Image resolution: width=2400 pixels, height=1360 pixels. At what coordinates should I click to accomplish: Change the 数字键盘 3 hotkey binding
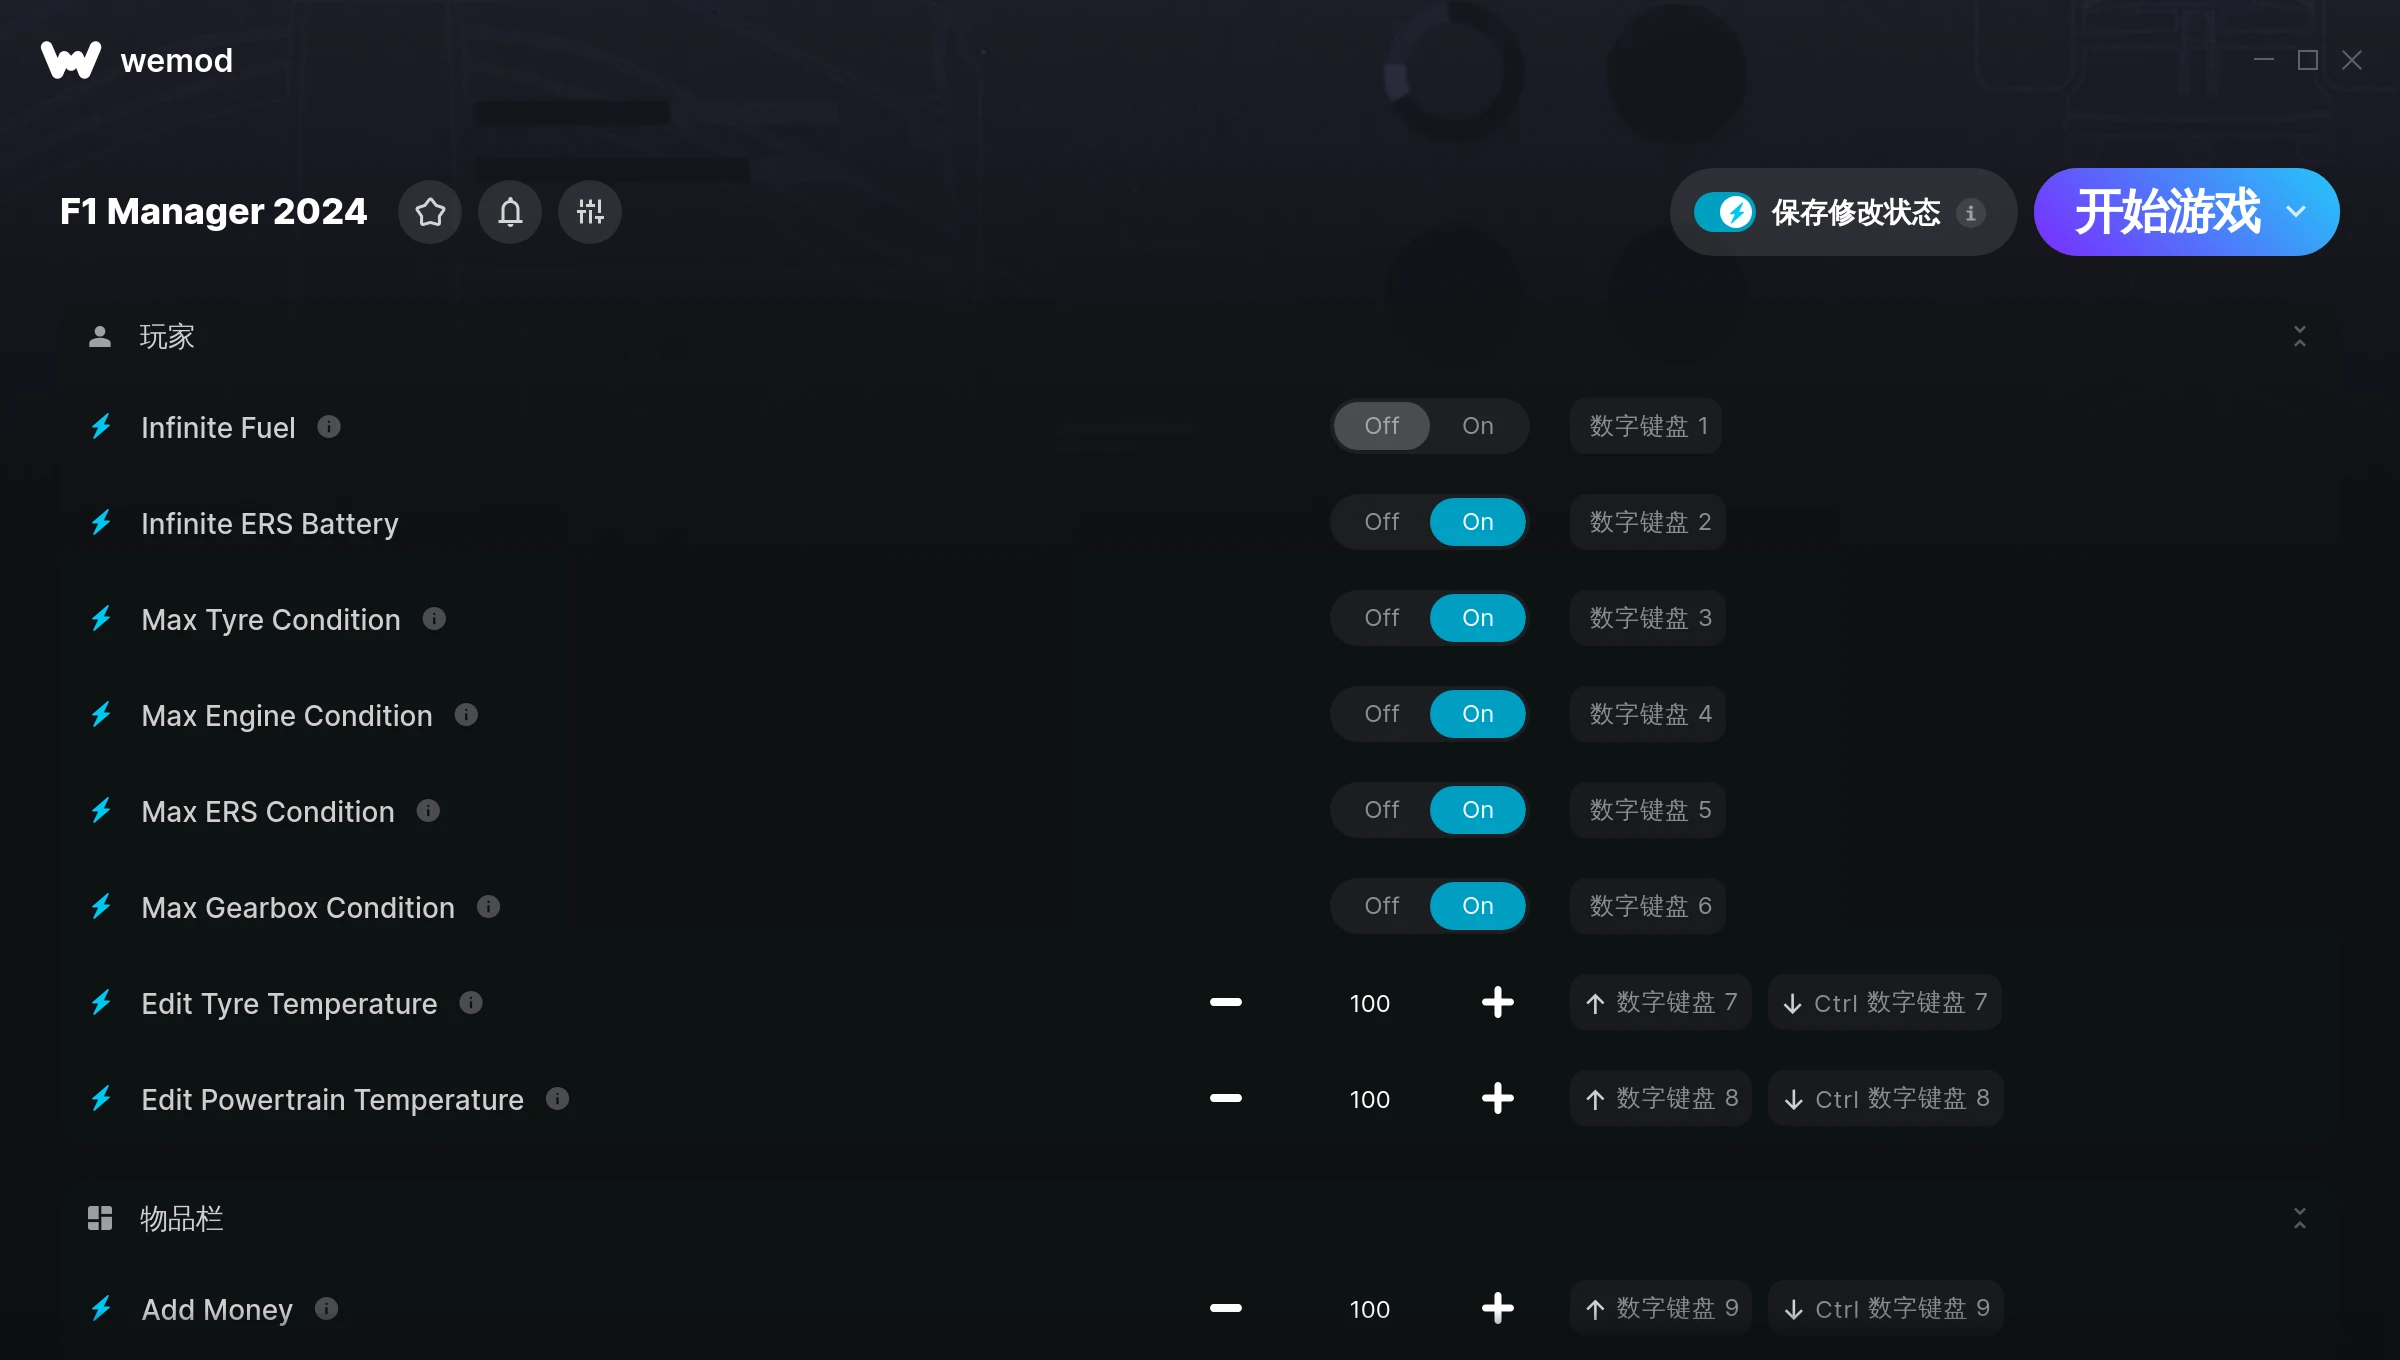tap(1648, 618)
